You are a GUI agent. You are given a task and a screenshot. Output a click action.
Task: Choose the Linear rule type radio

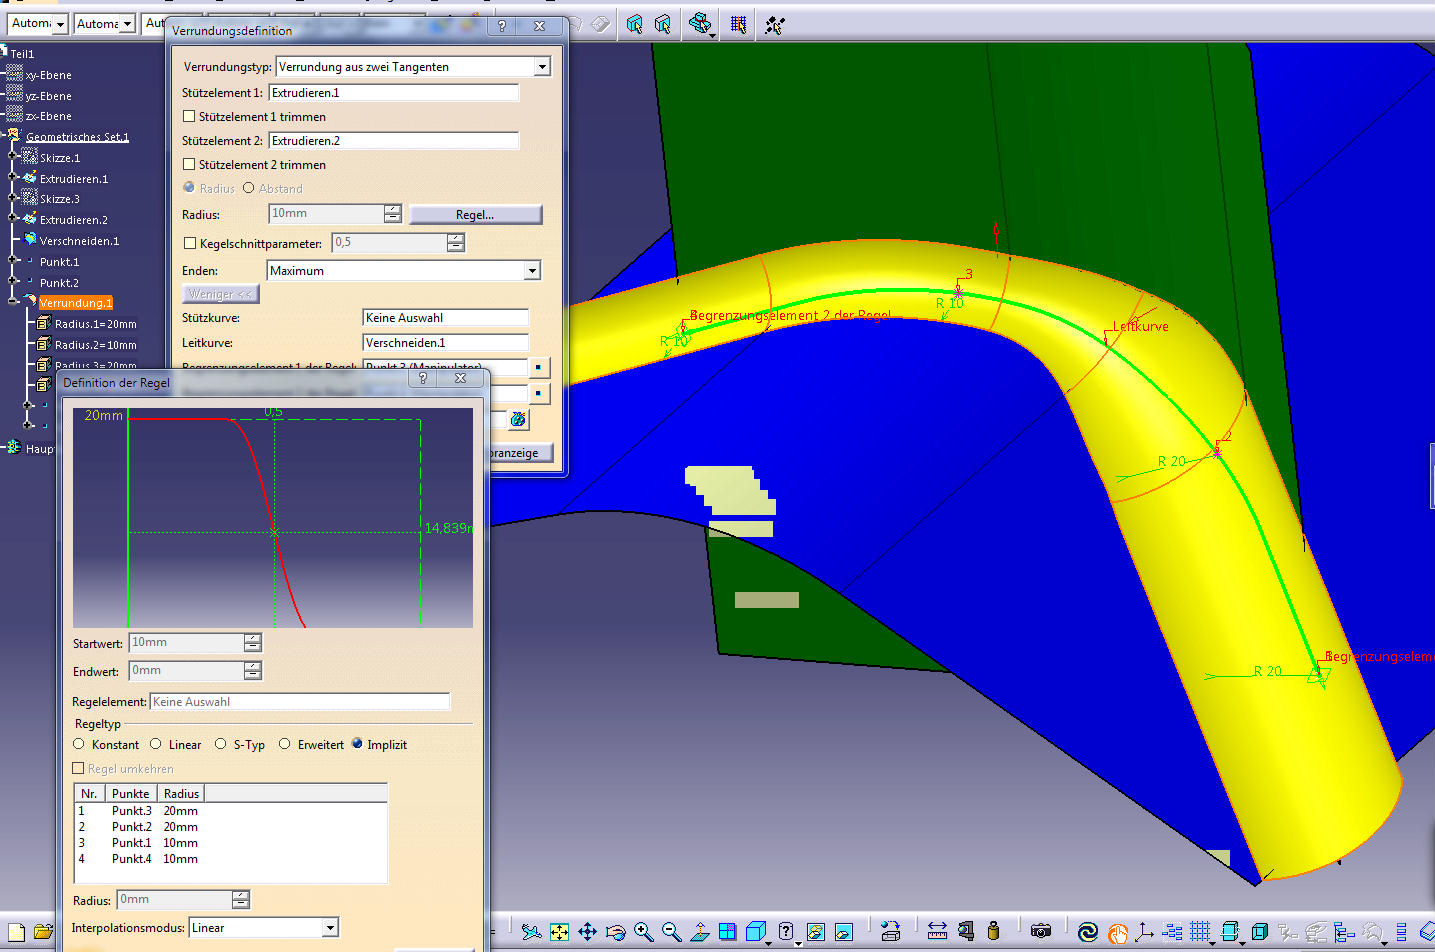tap(156, 744)
